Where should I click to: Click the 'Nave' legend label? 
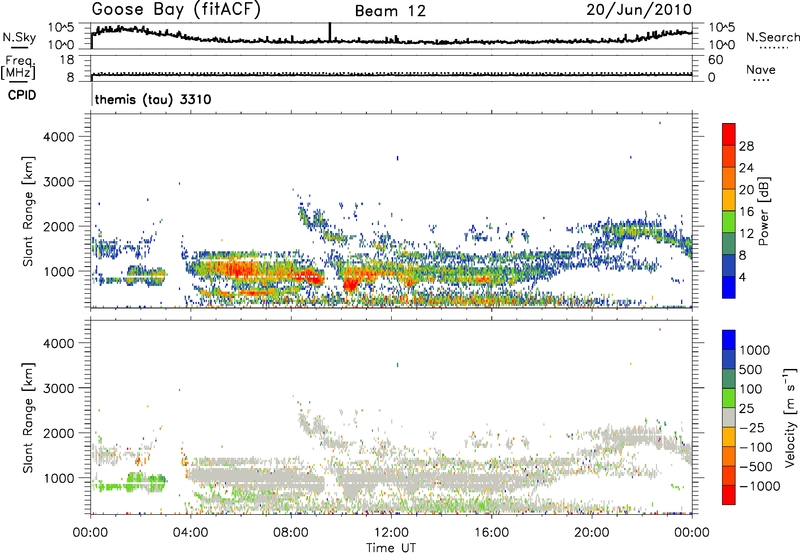(761, 70)
